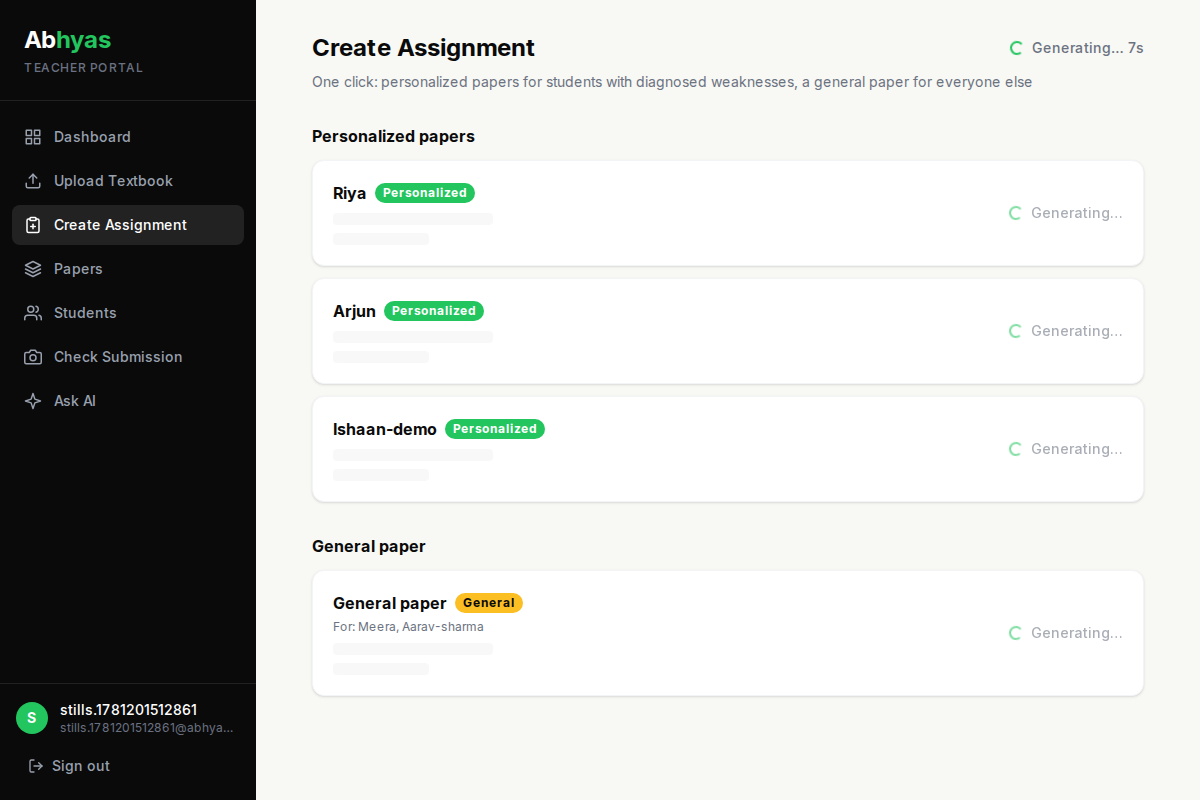Open the Papers section
Image resolution: width=1200 pixels, height=800 pixels.
128,269
